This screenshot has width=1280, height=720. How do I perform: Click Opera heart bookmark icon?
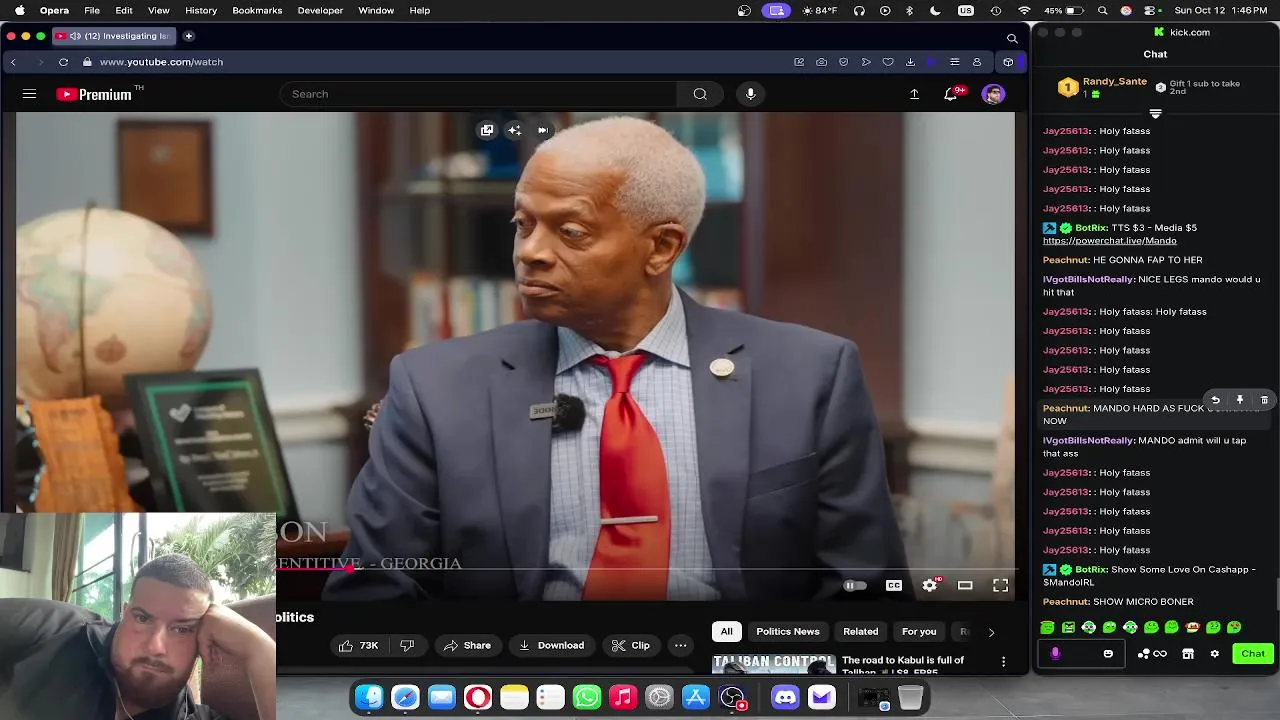[x=888, y=62]
